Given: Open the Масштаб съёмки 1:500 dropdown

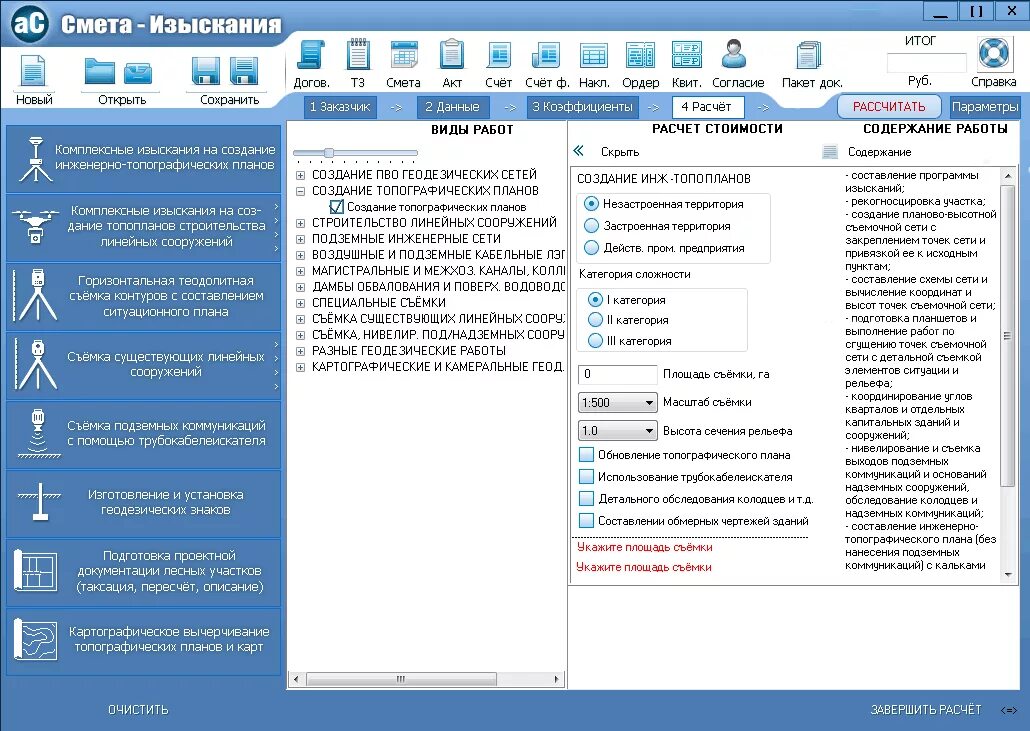Looking at the screenshot, I should click(x=617, y=402).
